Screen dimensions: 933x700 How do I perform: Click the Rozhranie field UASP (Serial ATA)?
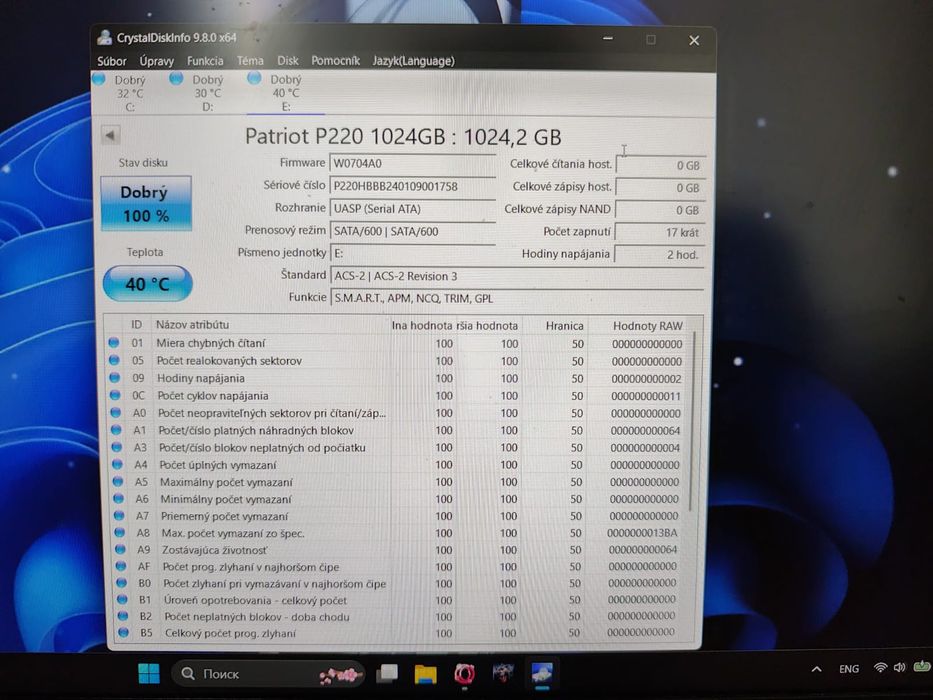tap(412, 209)
